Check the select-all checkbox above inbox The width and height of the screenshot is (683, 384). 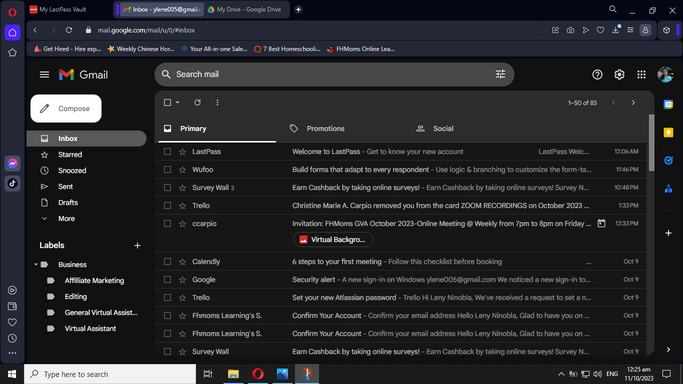(167, 102)
